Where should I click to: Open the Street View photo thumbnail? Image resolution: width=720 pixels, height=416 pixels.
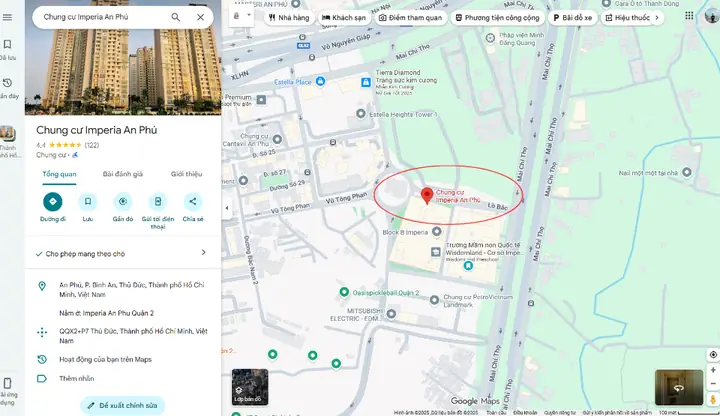click(x=679, y=387)
